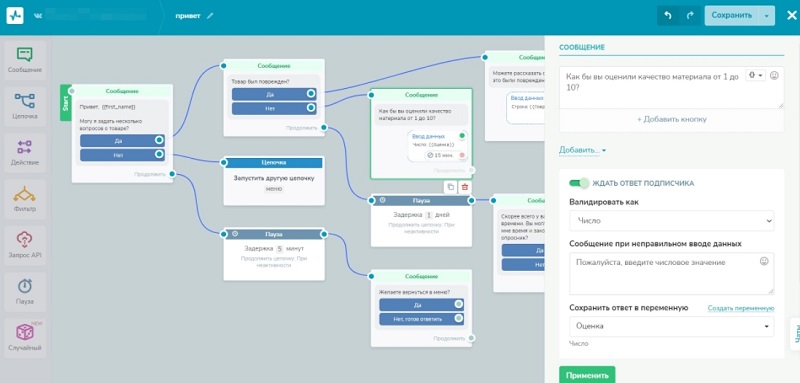This screenshot has height=383, width=800.
Task: Open the emoji picker in the message text
Action: (x=774, y=75)
